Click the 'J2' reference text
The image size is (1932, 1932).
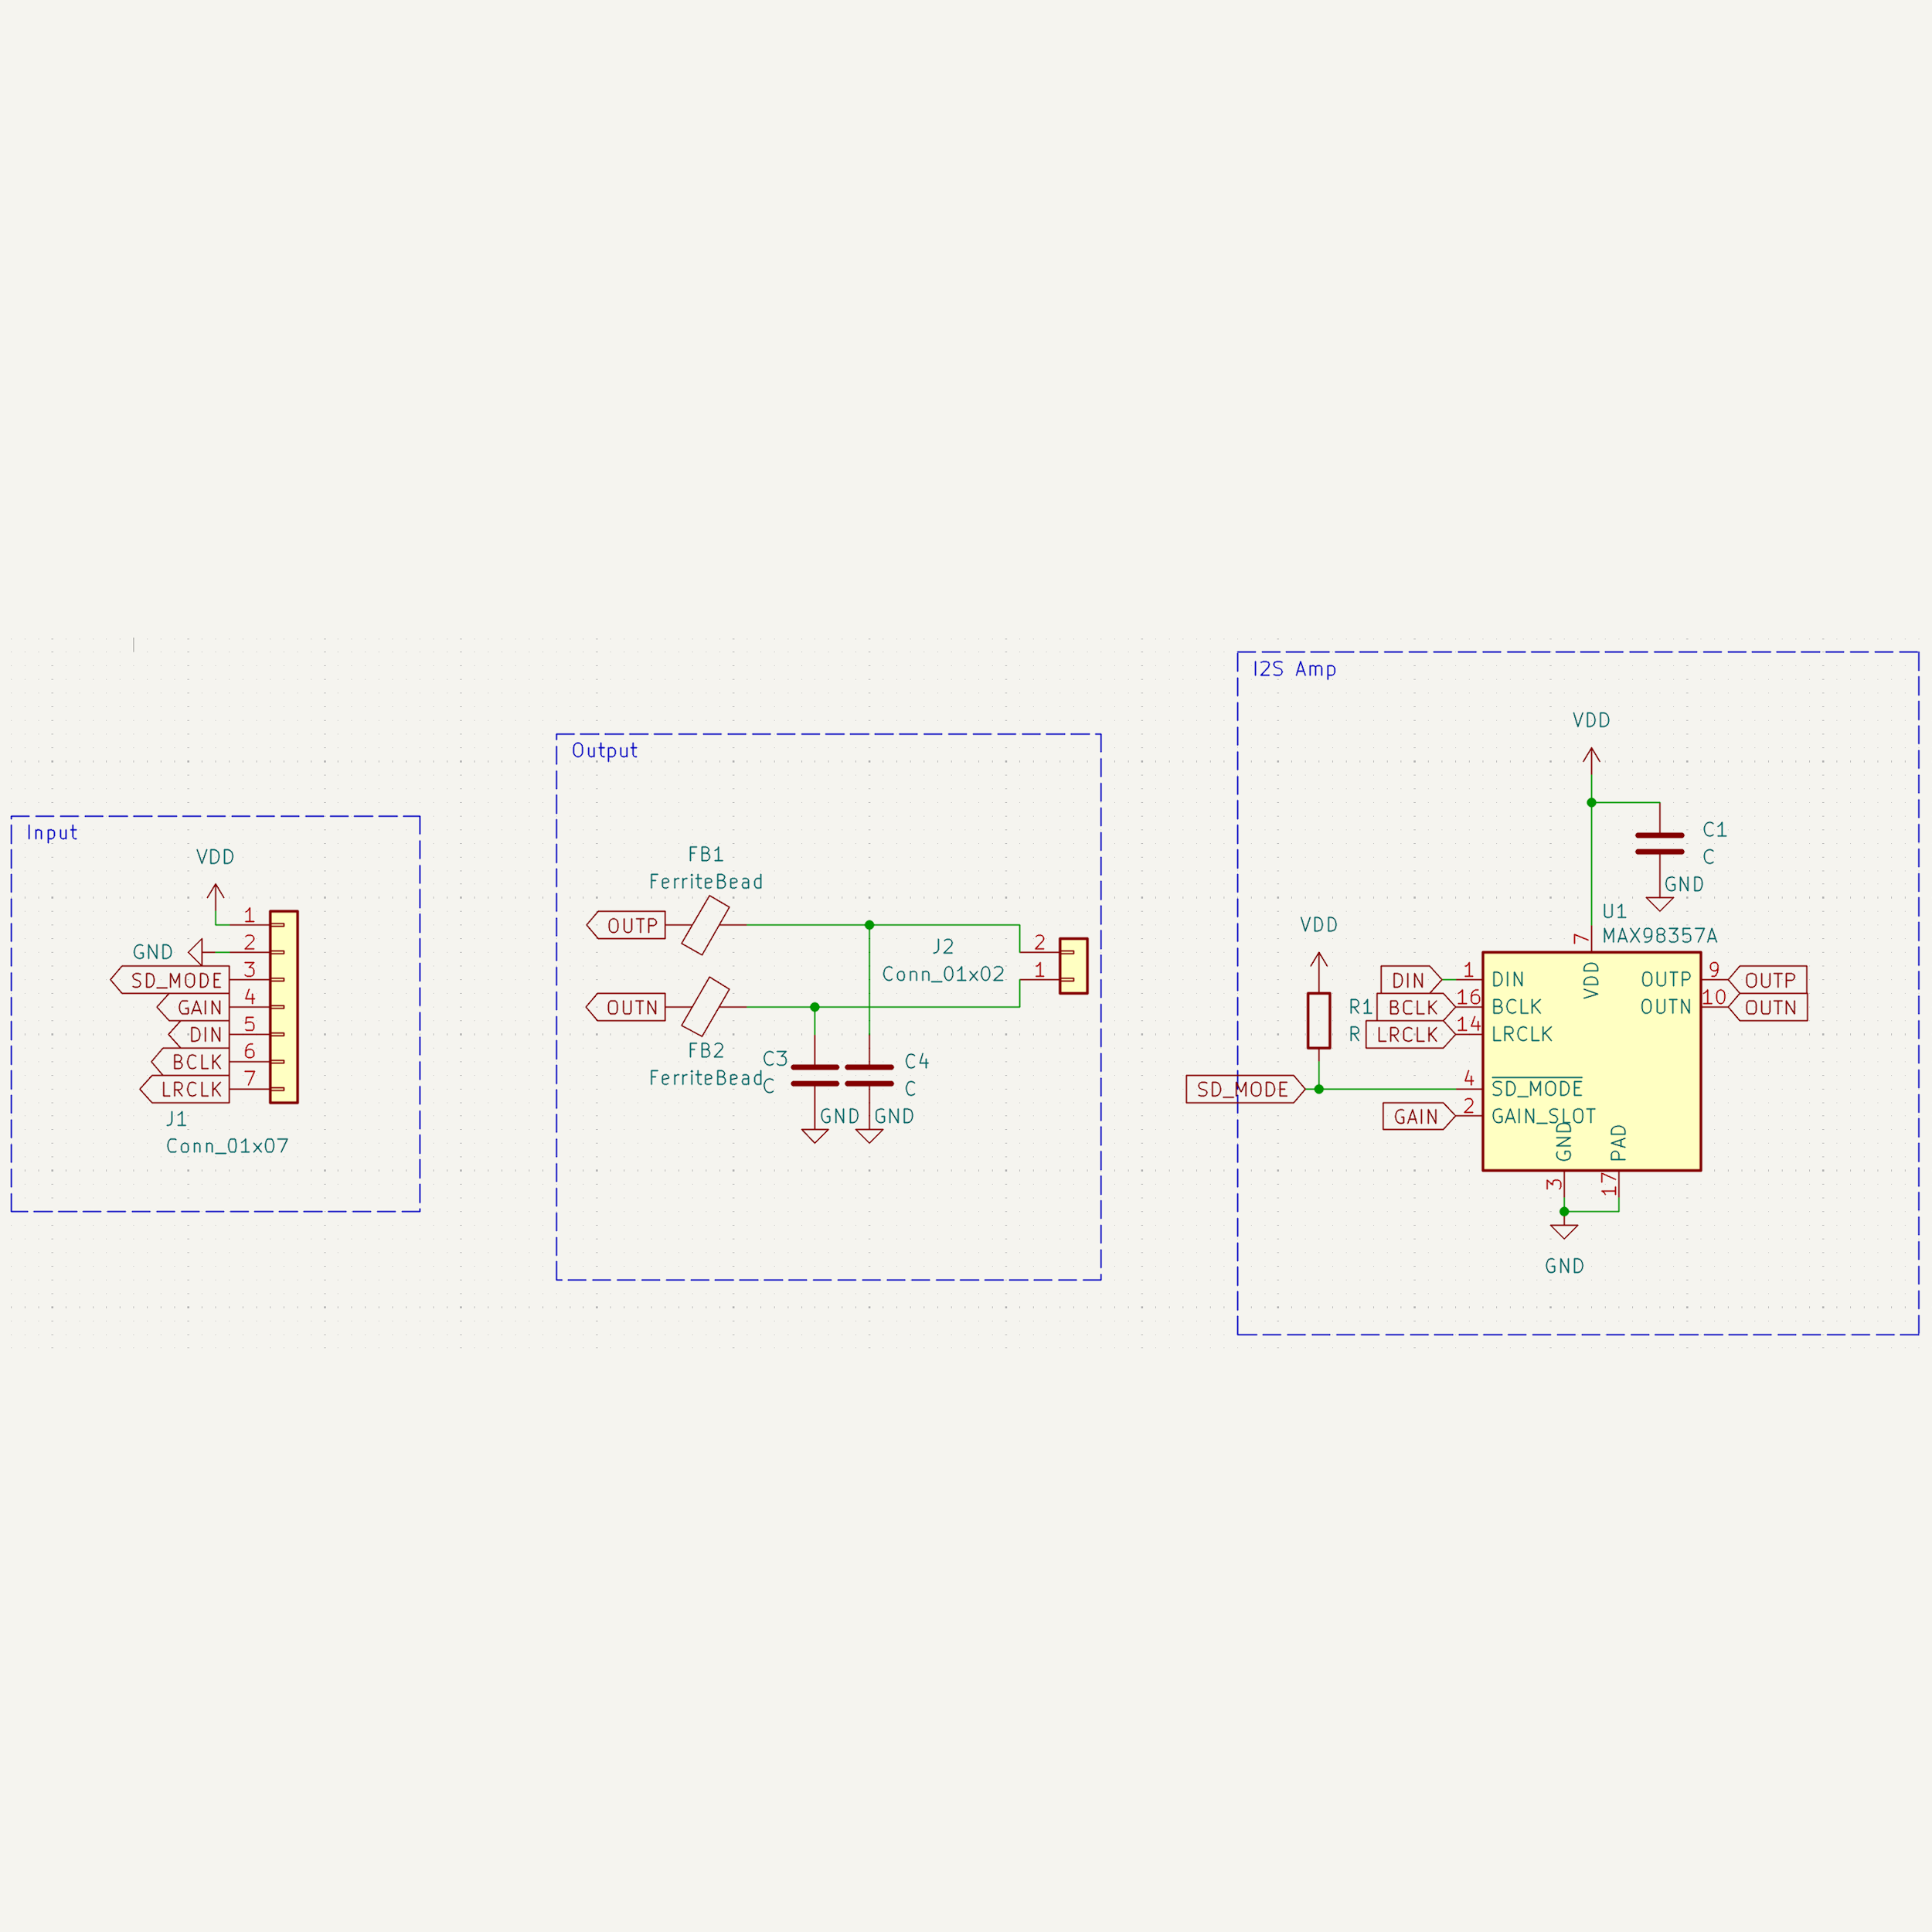[943, 946]
